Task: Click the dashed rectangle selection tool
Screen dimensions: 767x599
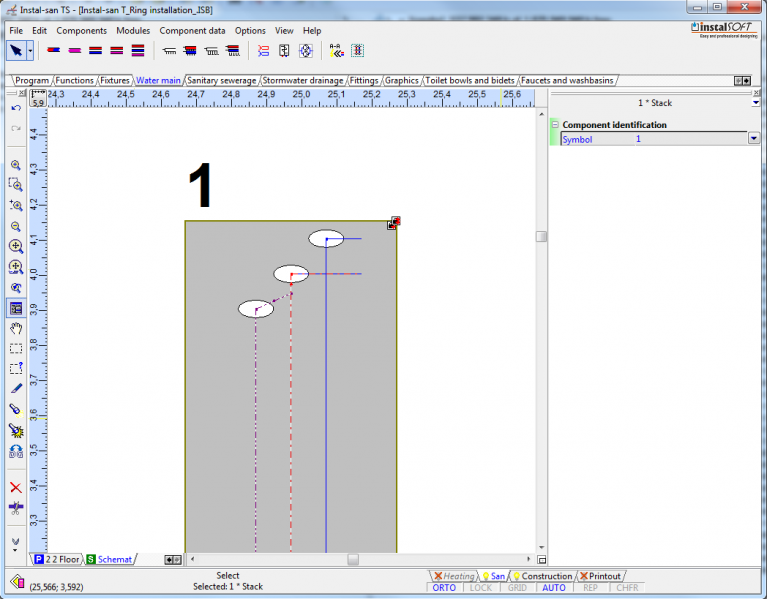Action: pos(16,349)
